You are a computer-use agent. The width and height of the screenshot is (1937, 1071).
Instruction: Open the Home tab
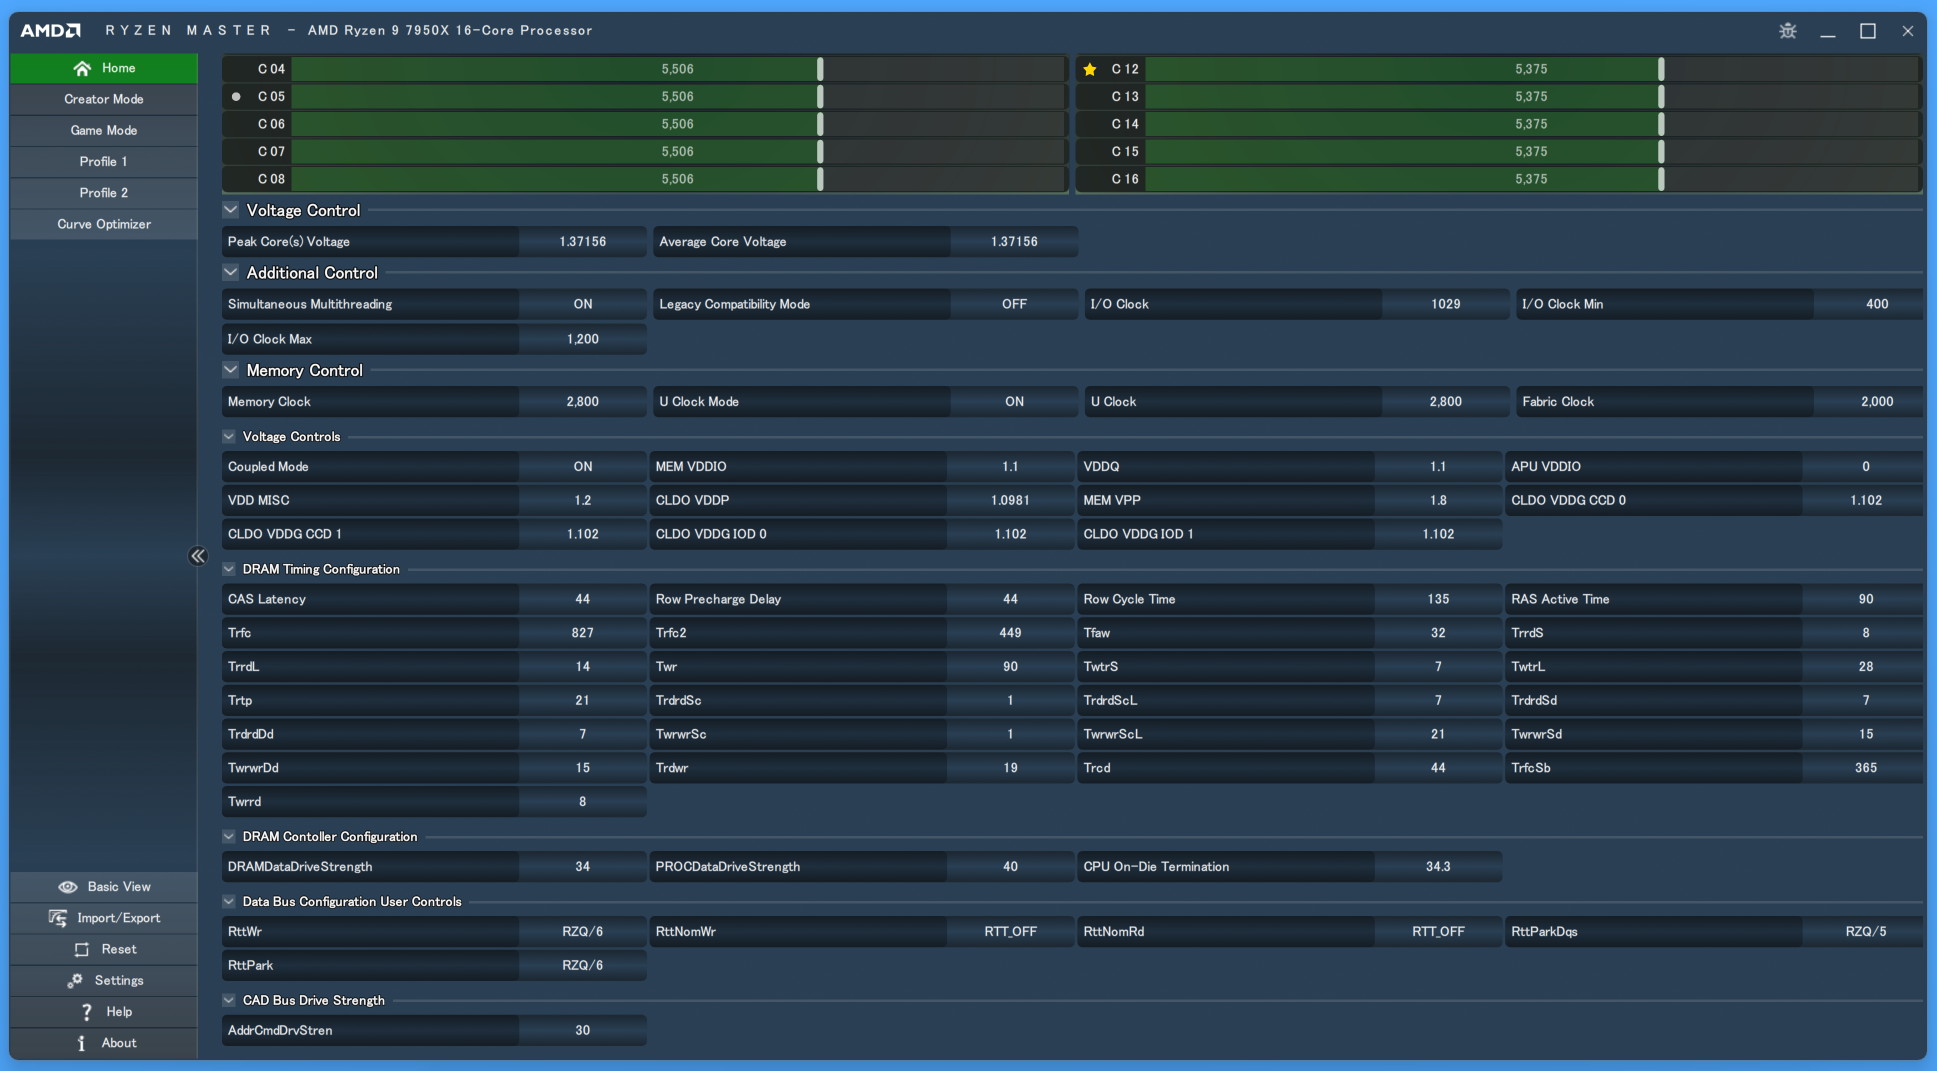coord(104,68)
